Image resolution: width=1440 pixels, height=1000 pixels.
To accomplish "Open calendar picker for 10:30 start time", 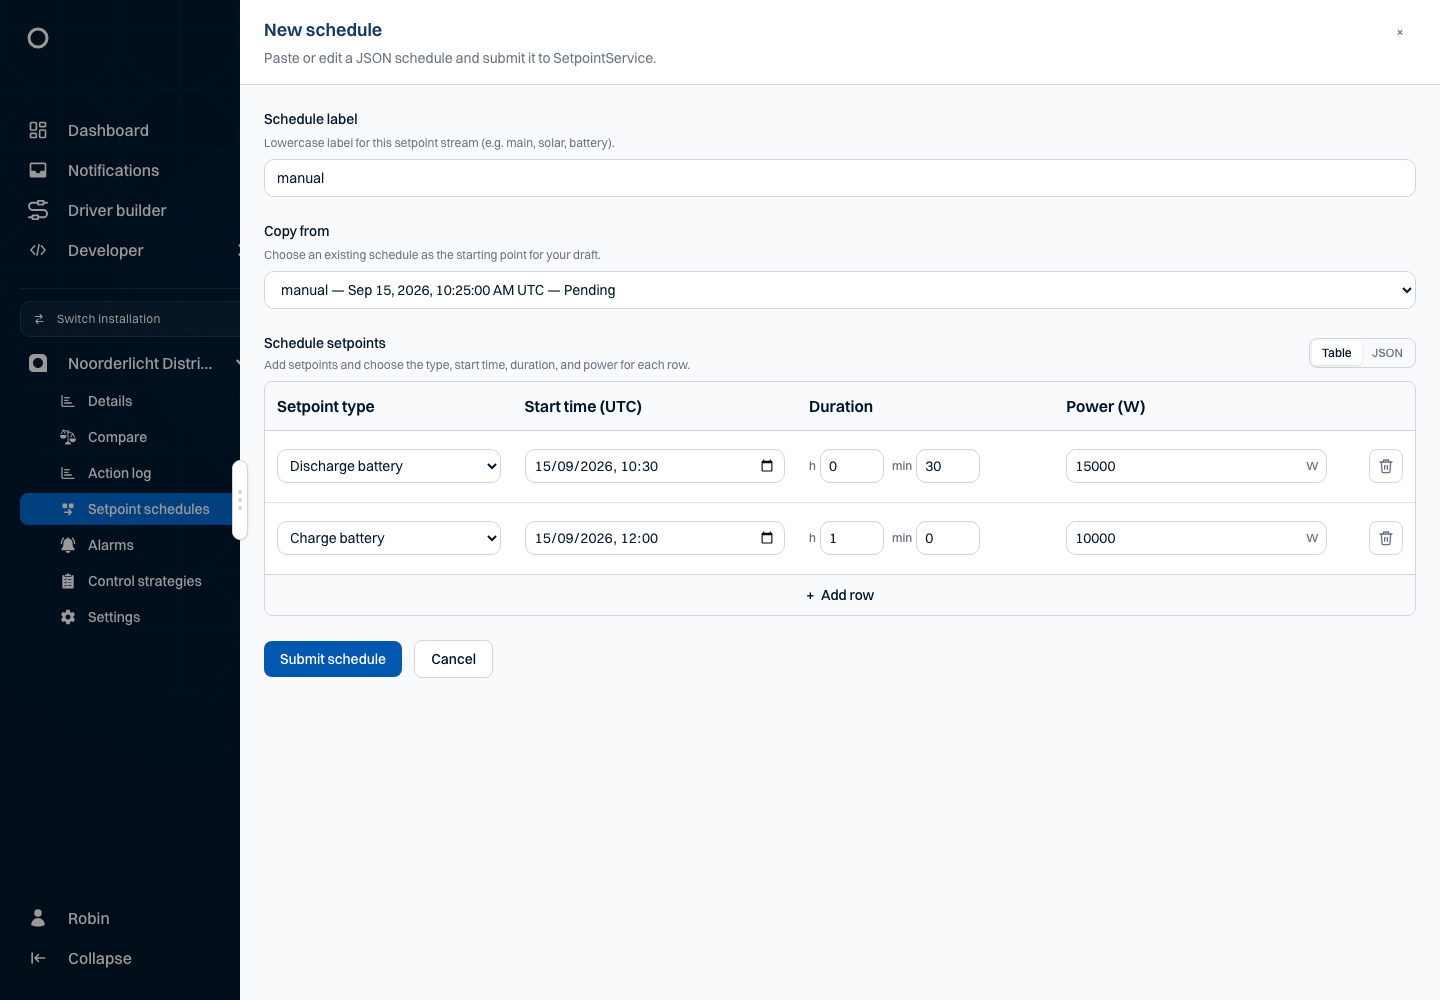I will tap(767, 466).
